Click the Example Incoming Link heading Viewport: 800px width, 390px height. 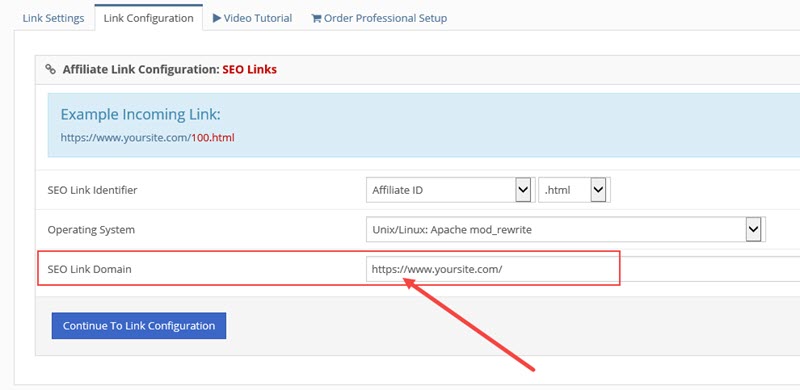pos(140,114)
